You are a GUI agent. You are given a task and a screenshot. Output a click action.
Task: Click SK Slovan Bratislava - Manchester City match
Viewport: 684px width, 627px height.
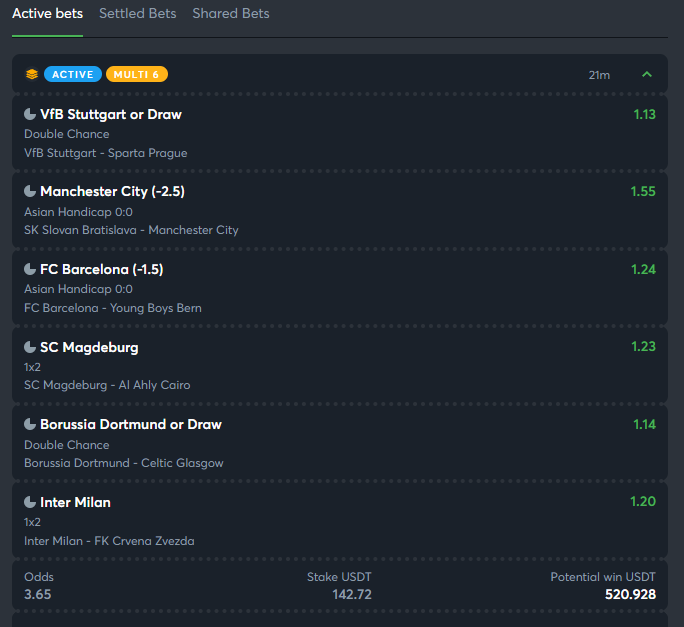131,230
